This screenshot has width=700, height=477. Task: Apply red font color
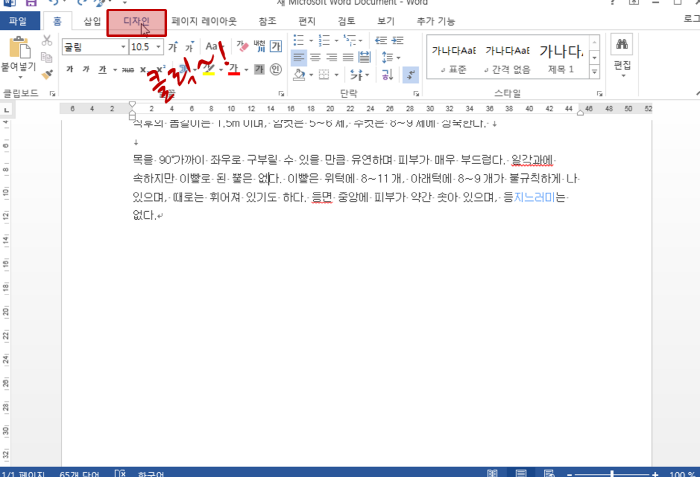234,69
